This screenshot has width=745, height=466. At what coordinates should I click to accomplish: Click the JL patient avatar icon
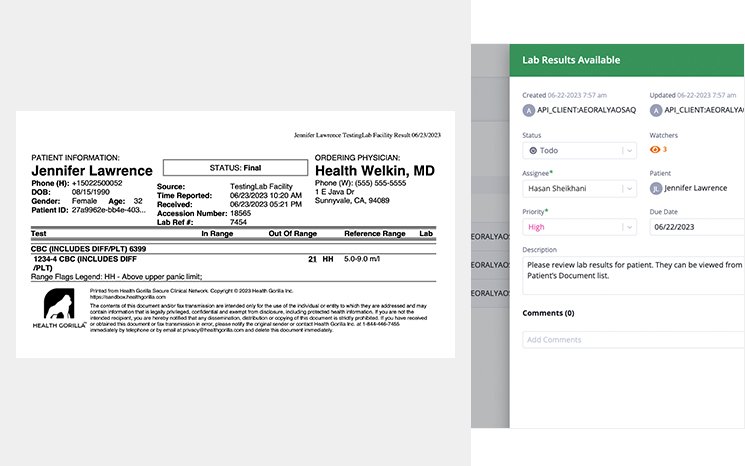pyautogui.click(x=656, y=188)
